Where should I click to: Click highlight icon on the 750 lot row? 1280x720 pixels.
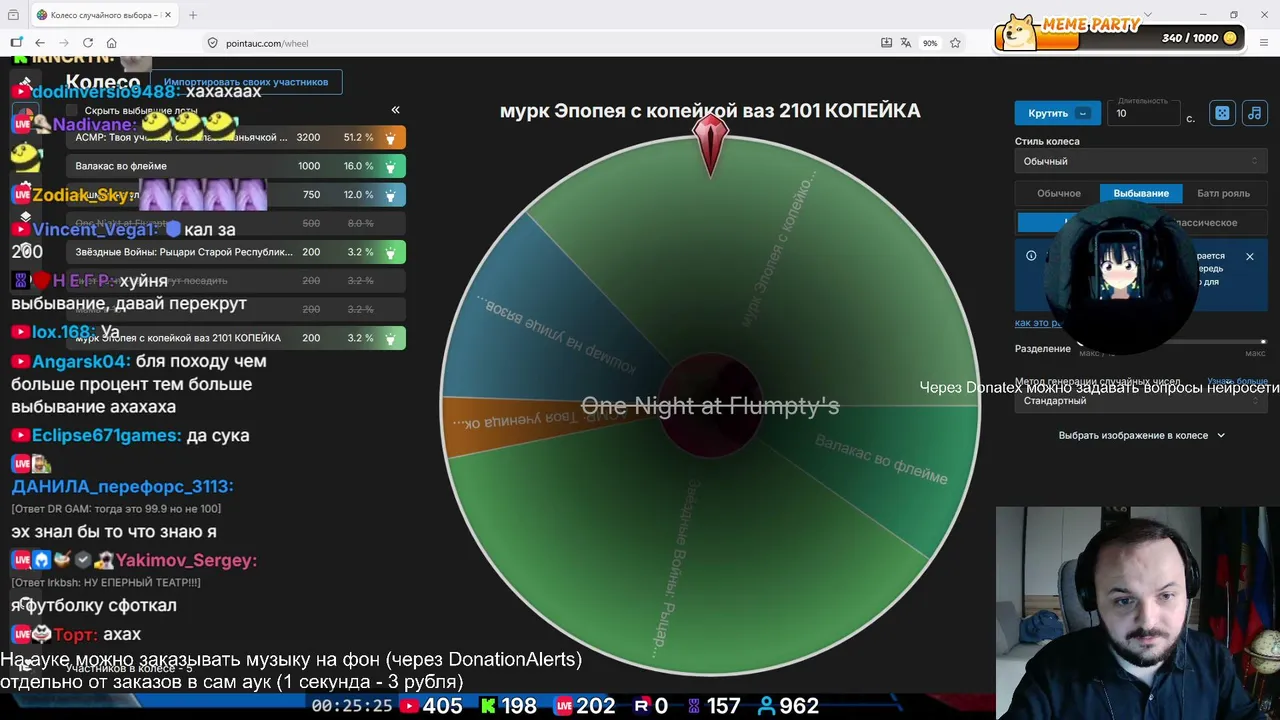[x=390, y=195]
